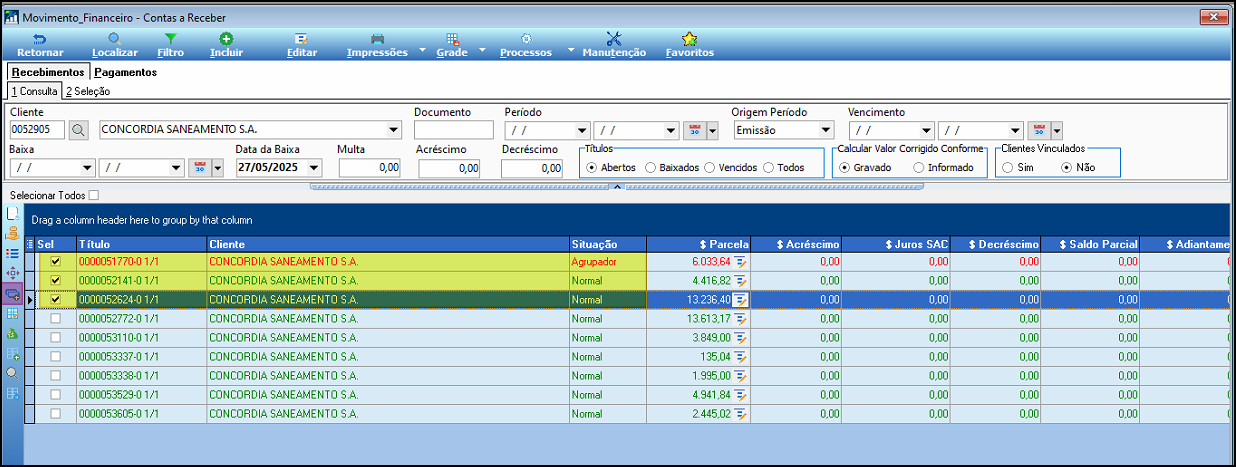Uncheck Sel for título 0000052141-0
This screenshot has width=1236, height=467.
(56, 280)
